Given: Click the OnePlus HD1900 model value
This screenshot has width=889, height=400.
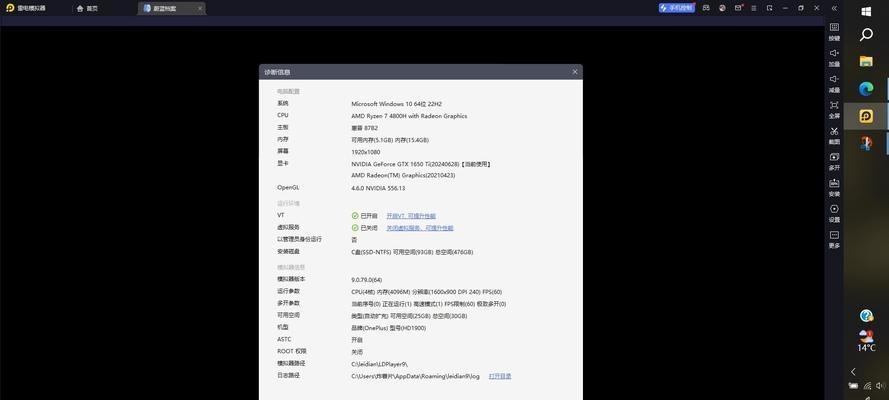Looking at the screenshot, I should coord(388,328).
